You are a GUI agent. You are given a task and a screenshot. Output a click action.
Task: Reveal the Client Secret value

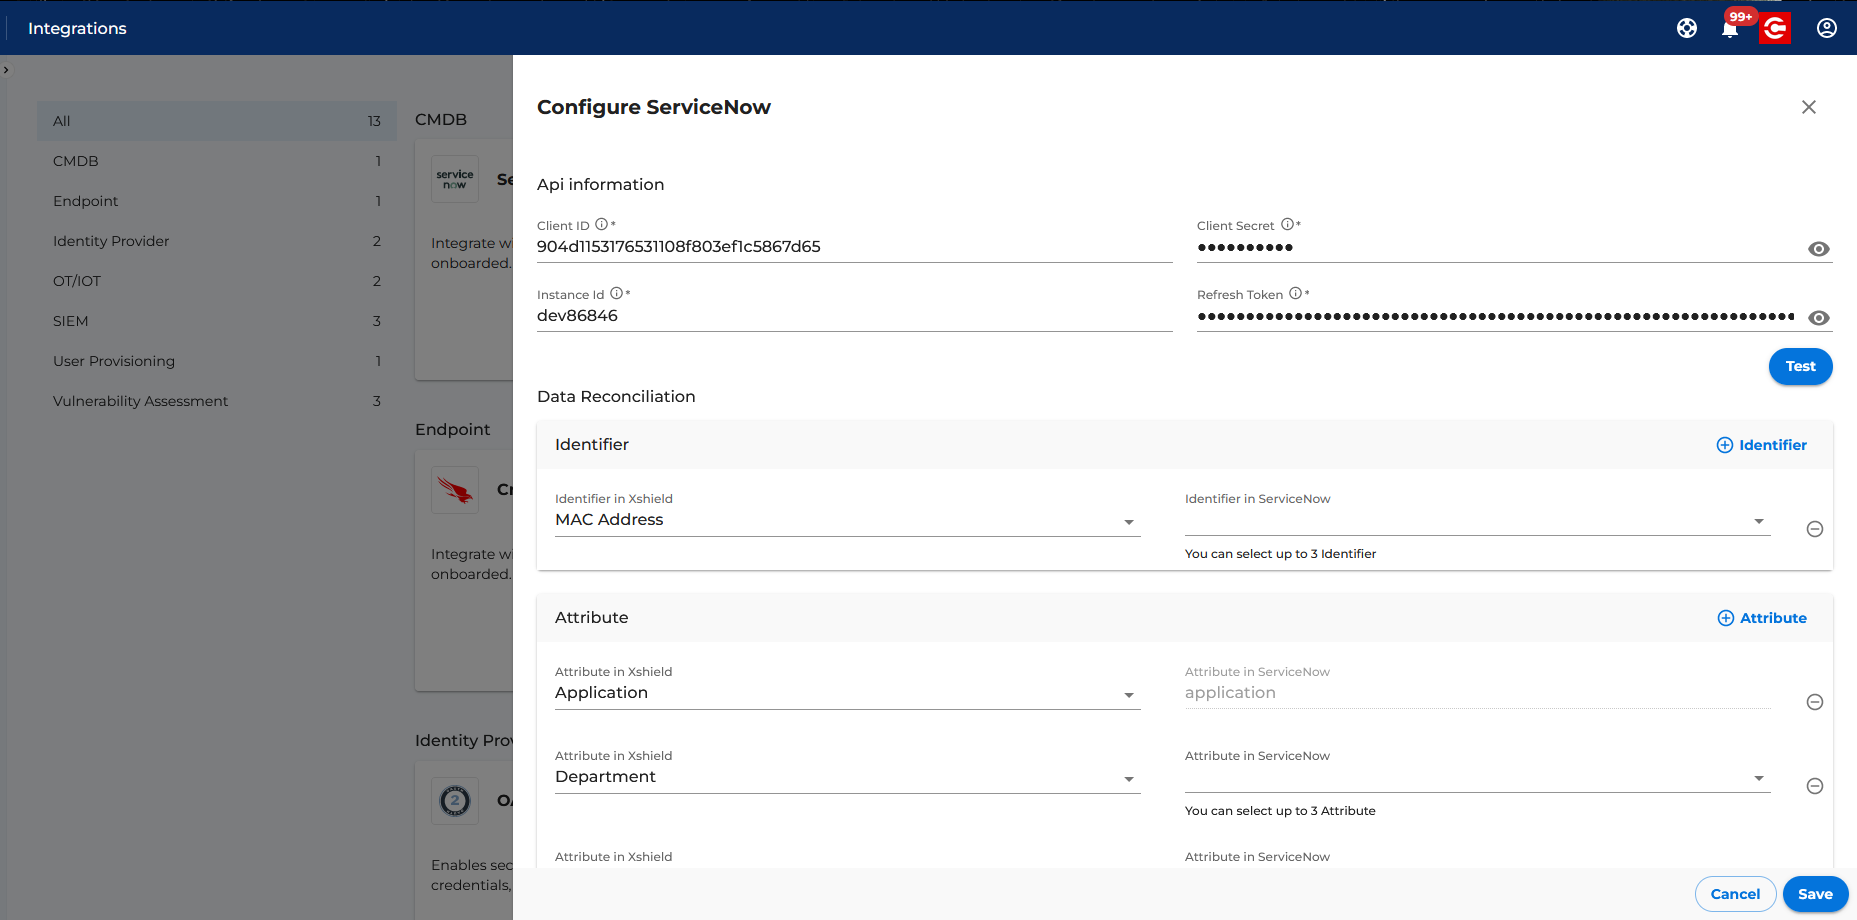pyautogui.click(x=1819, y=249)
